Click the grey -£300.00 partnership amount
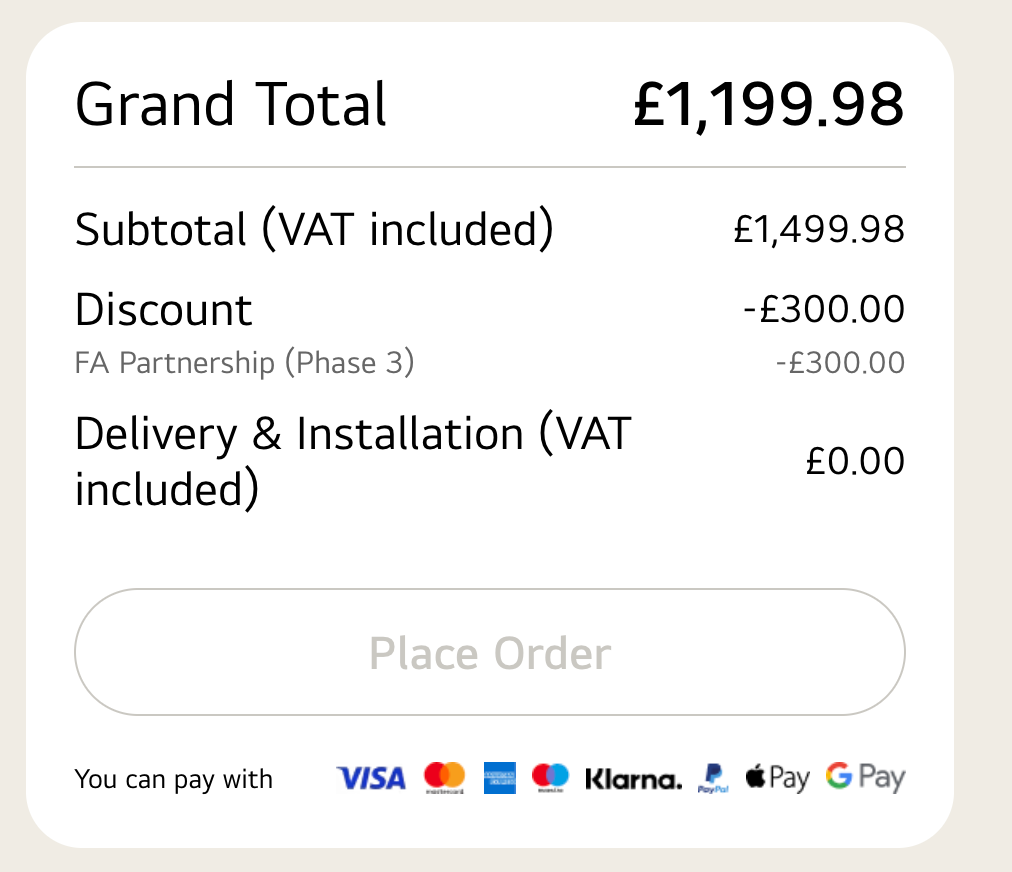The image size is (1012, 872). [x=840, y=362]
